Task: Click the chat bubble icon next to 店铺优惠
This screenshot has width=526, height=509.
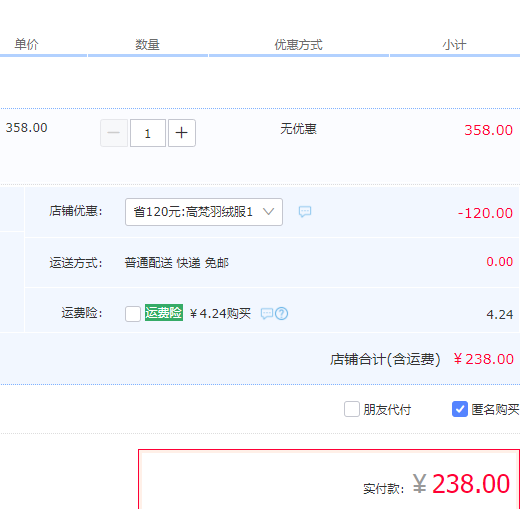Action: [305, 212]
